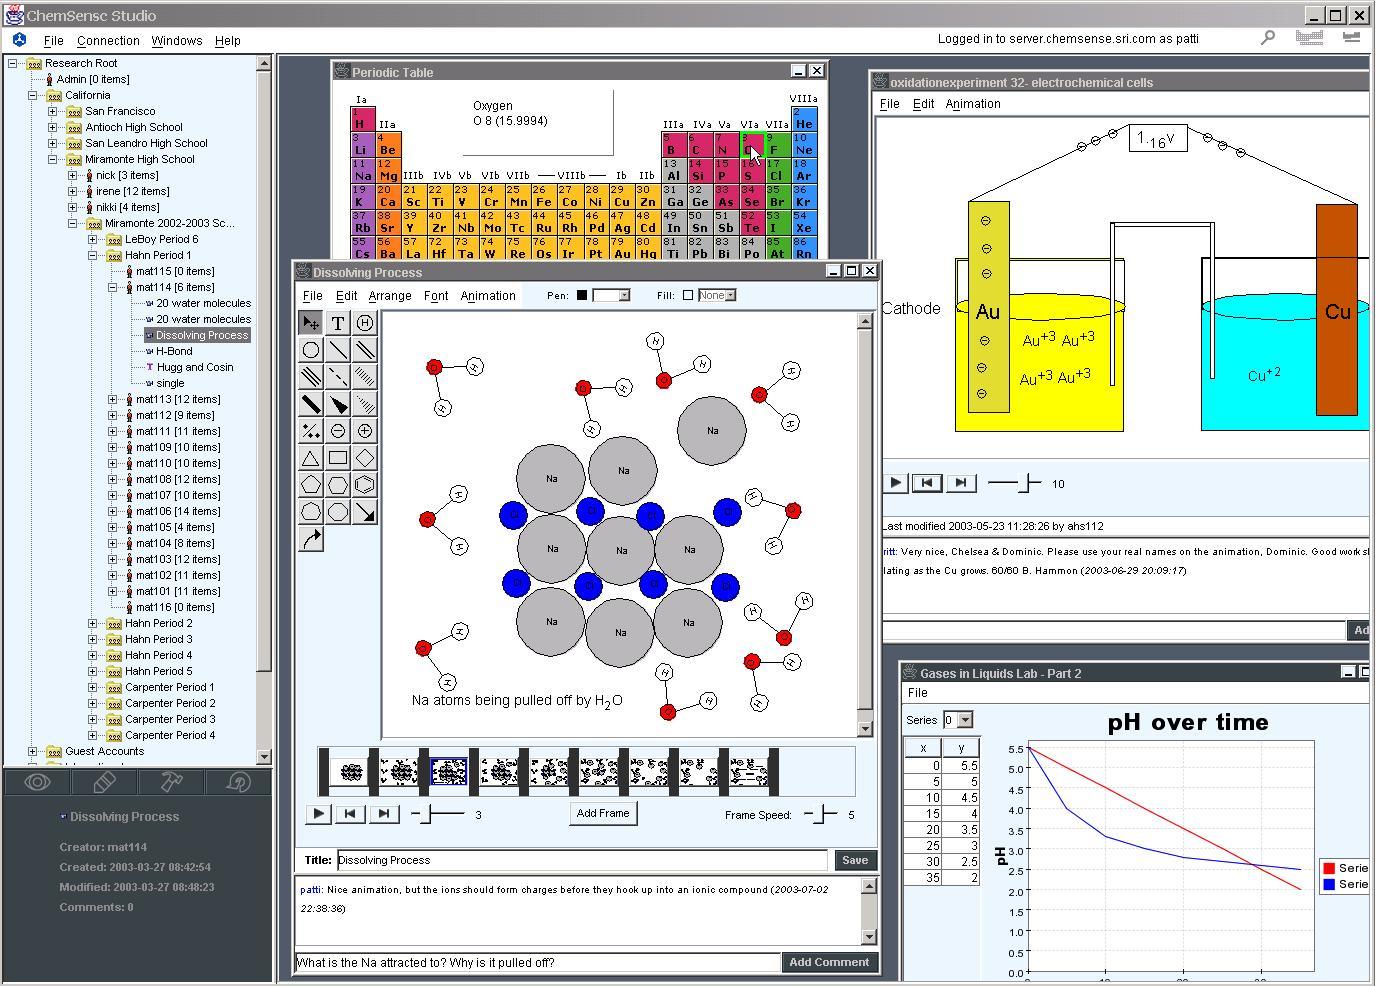Image resolution: width=1376 pixels, height=986 pixels.
Task: Click the search magnifier icon in top bar
Action: click(1267, 38)
